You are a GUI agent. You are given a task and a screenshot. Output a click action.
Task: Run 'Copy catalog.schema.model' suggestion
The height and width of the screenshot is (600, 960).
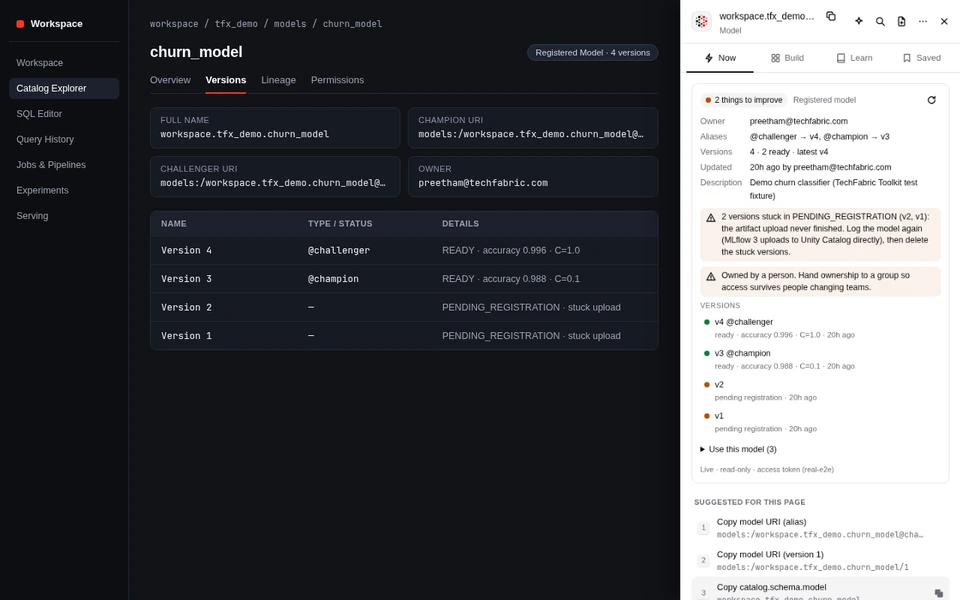pyautogui.click(x=820, y=590)
